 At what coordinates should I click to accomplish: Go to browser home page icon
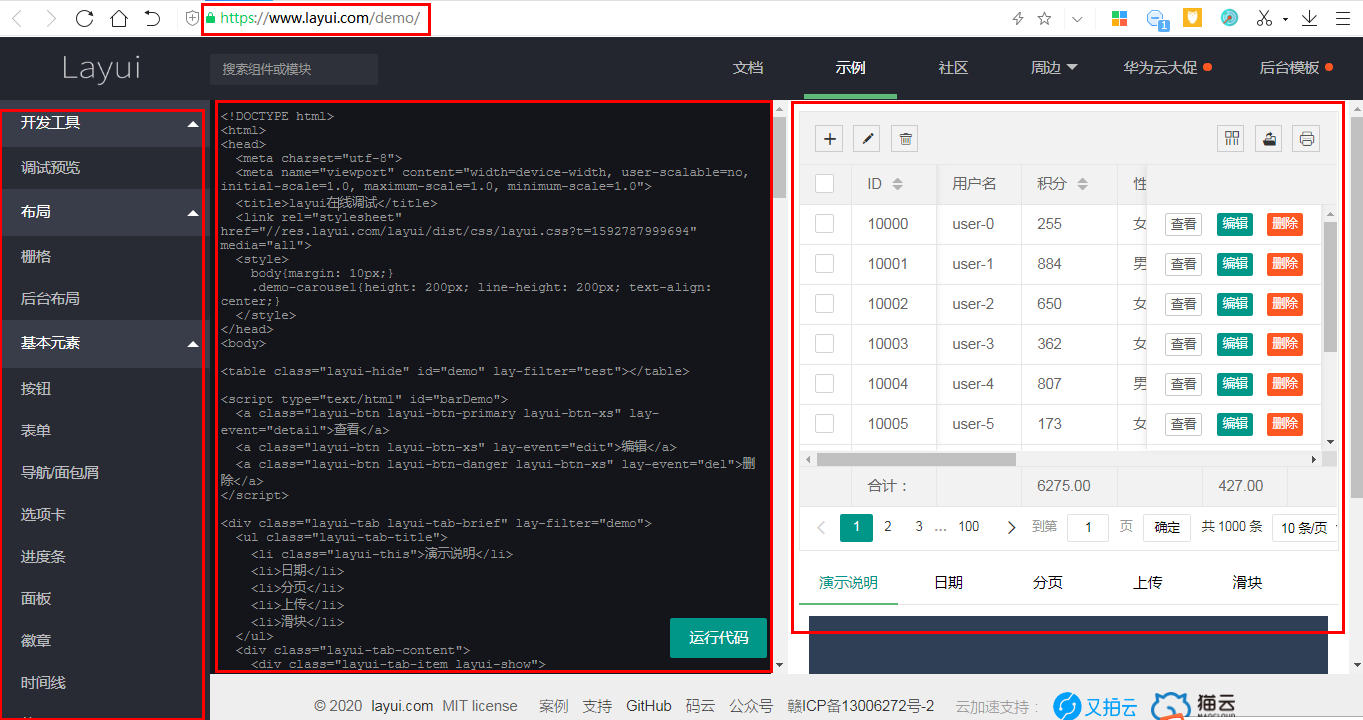point(118,18)
